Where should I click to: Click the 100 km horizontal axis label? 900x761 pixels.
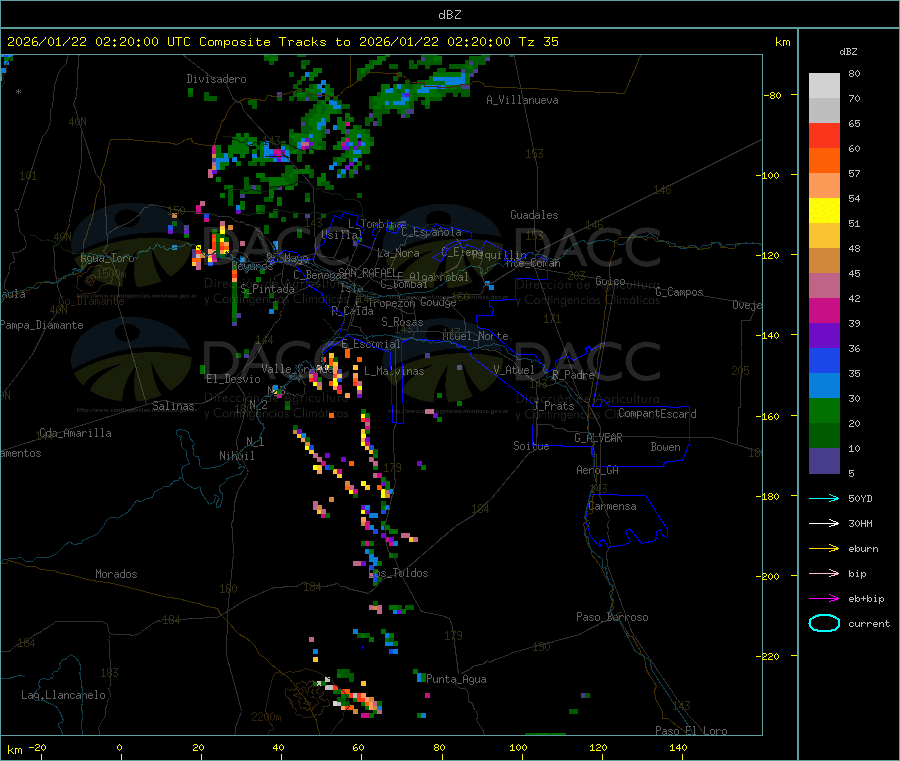[x=518, y=747]
